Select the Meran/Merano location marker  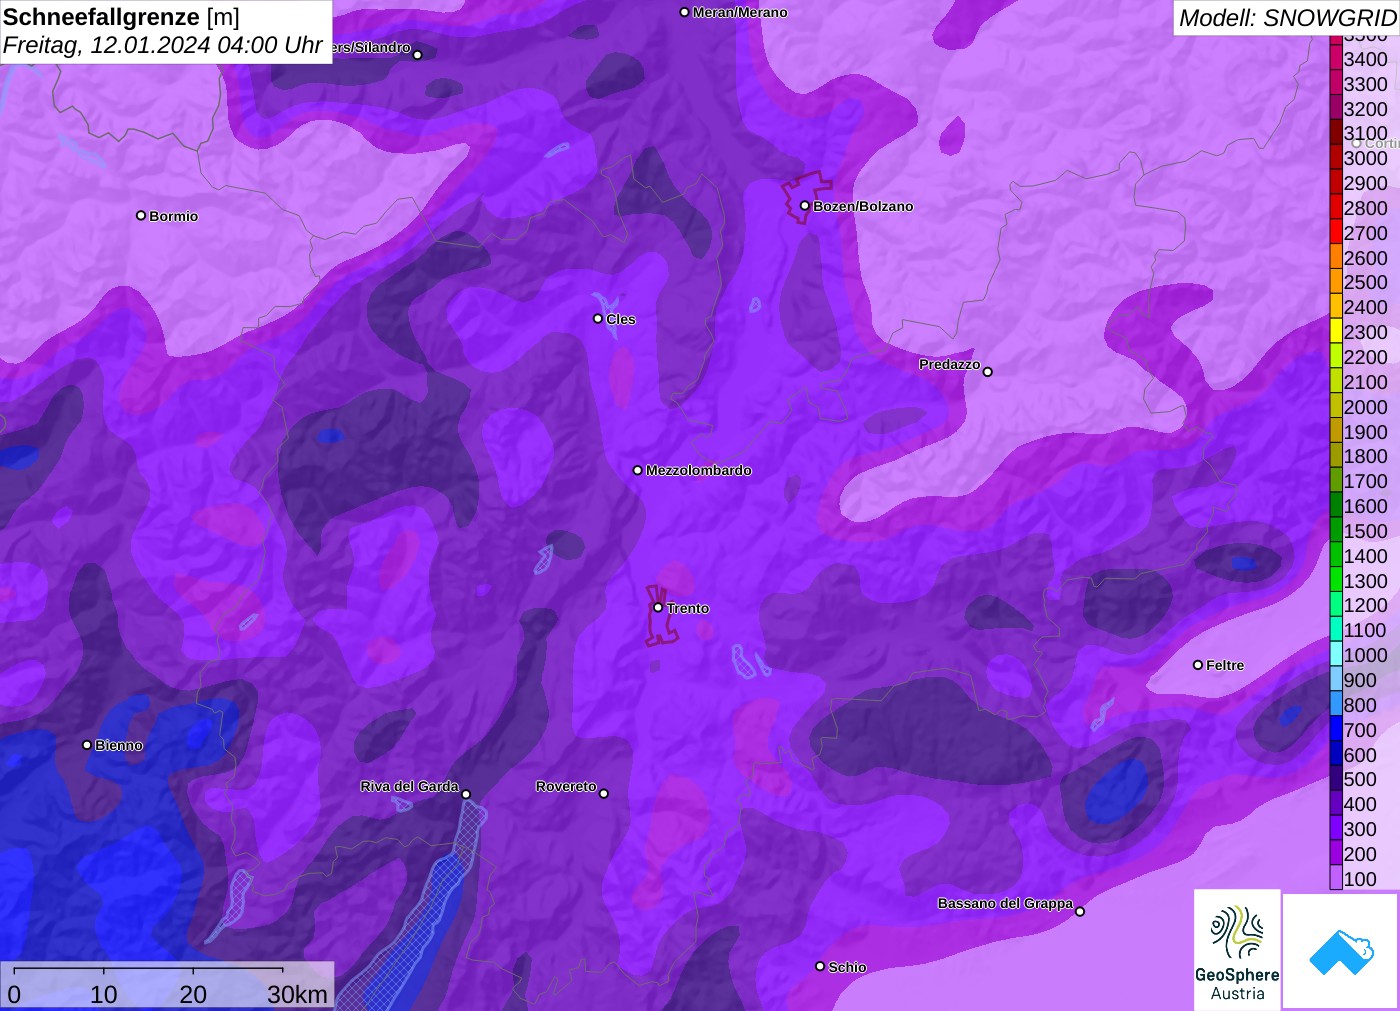coord(684,12)
